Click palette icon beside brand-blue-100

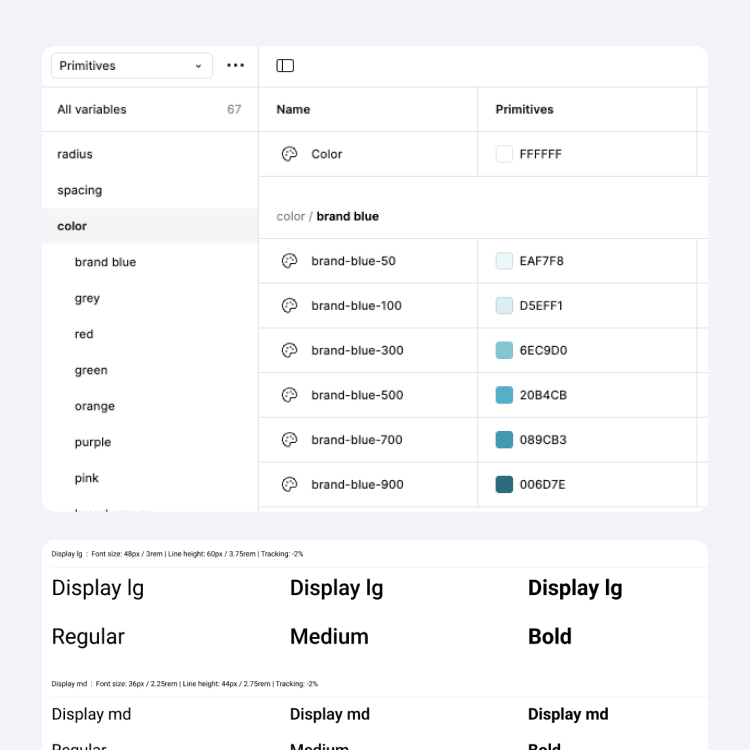(x=289, y=306)
